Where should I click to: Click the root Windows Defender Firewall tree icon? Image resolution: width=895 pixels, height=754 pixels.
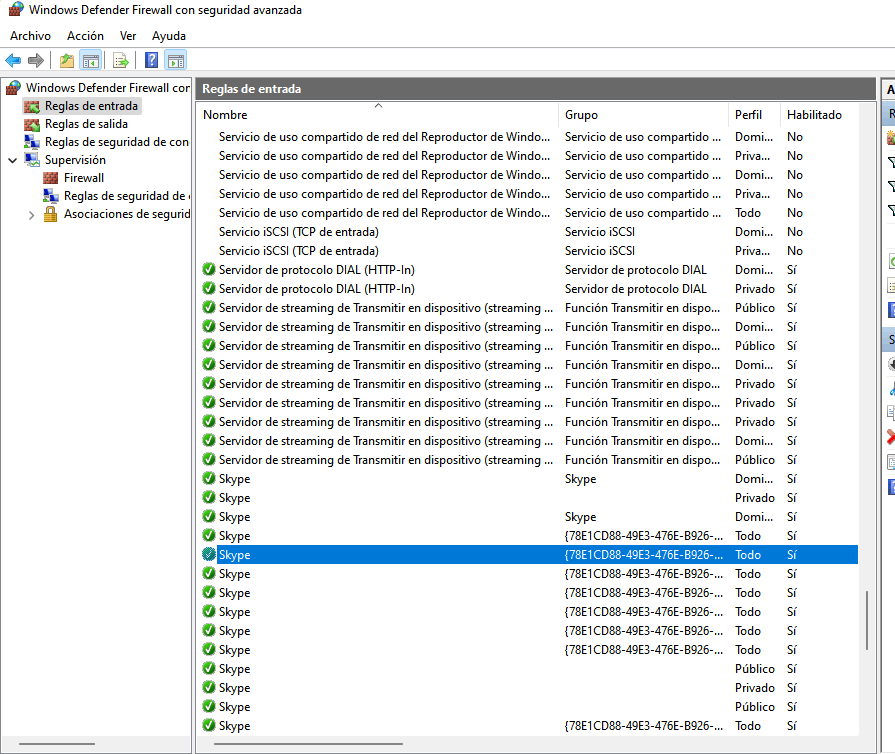pos(13,88)
